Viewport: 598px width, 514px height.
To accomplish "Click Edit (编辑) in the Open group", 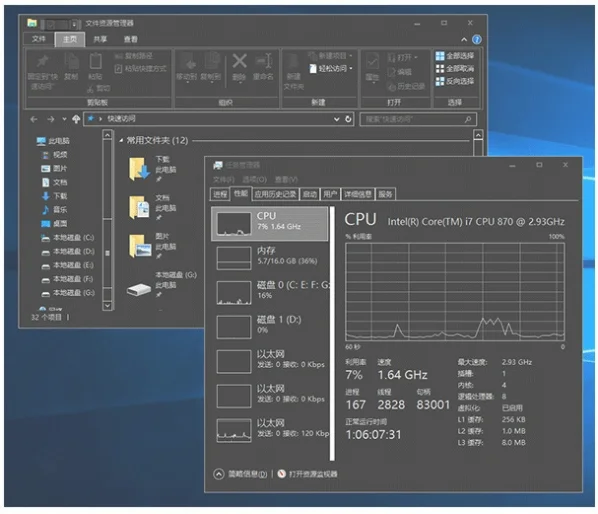I will (x=399, y=72).
